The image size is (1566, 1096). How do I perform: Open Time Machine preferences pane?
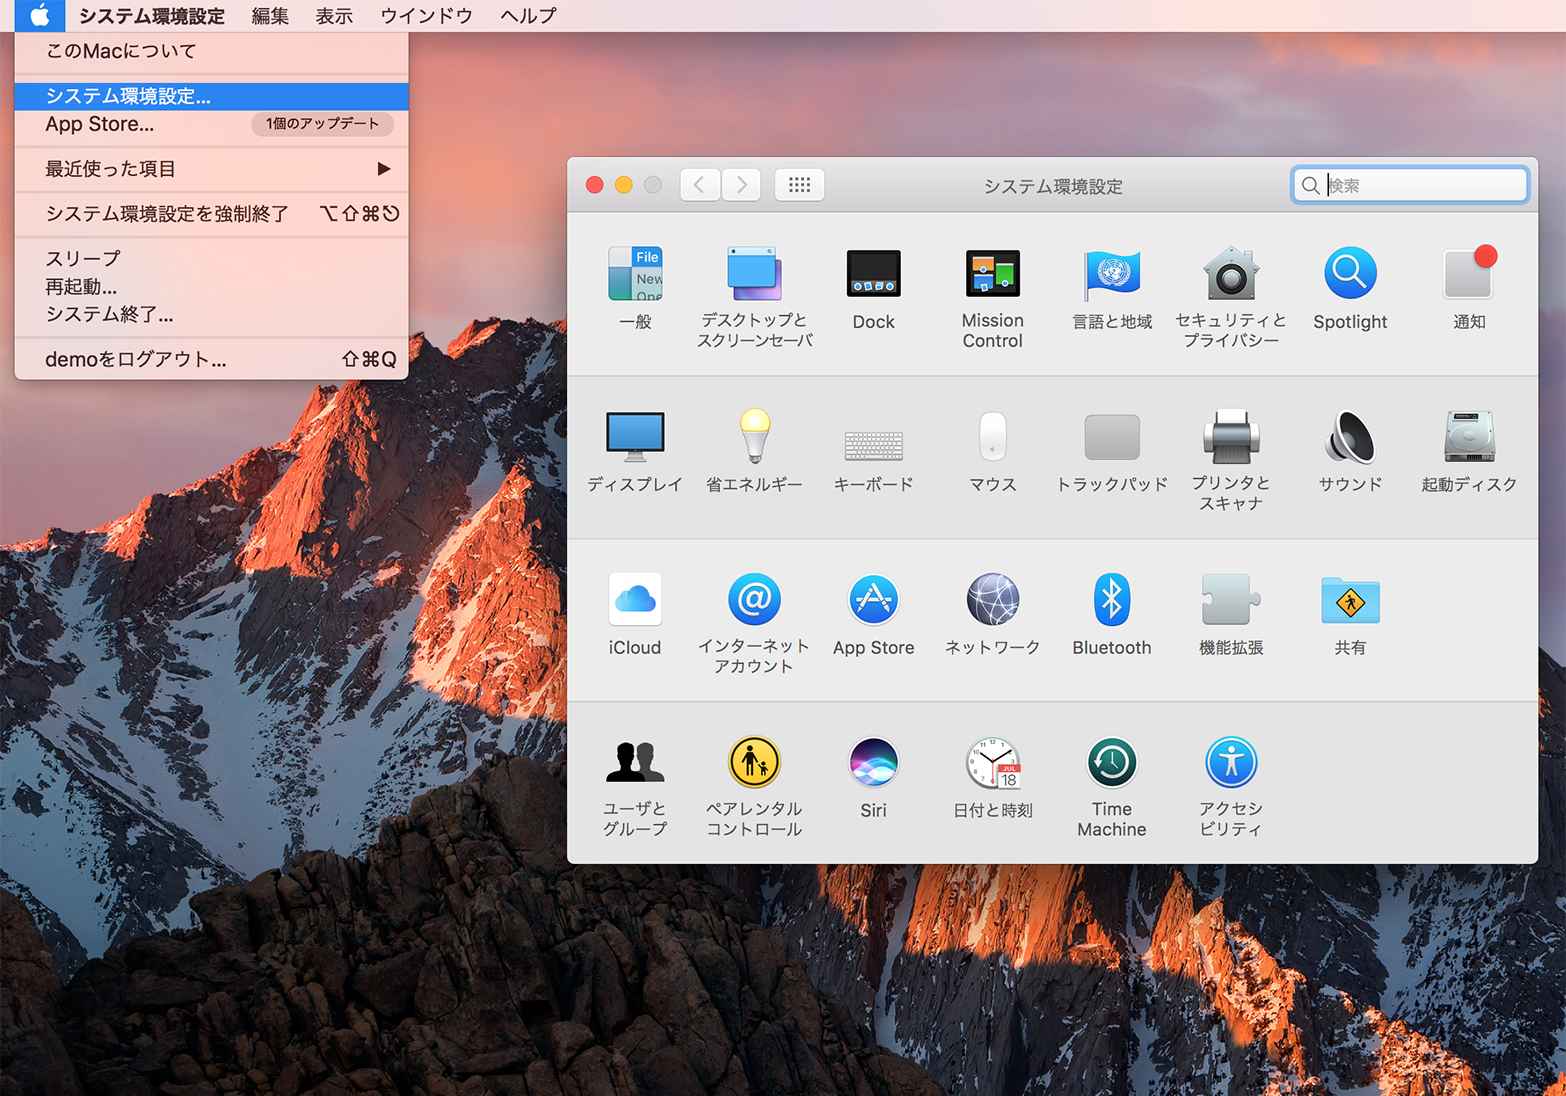(1112, 762)
